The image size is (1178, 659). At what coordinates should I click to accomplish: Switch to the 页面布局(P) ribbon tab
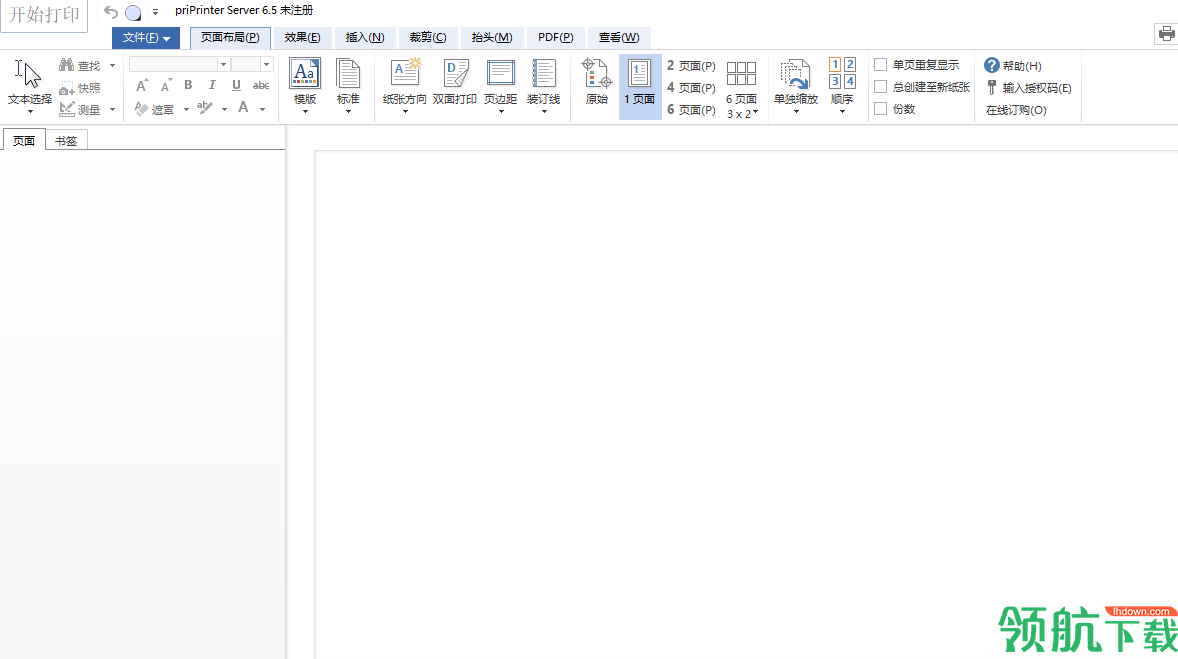230,38
